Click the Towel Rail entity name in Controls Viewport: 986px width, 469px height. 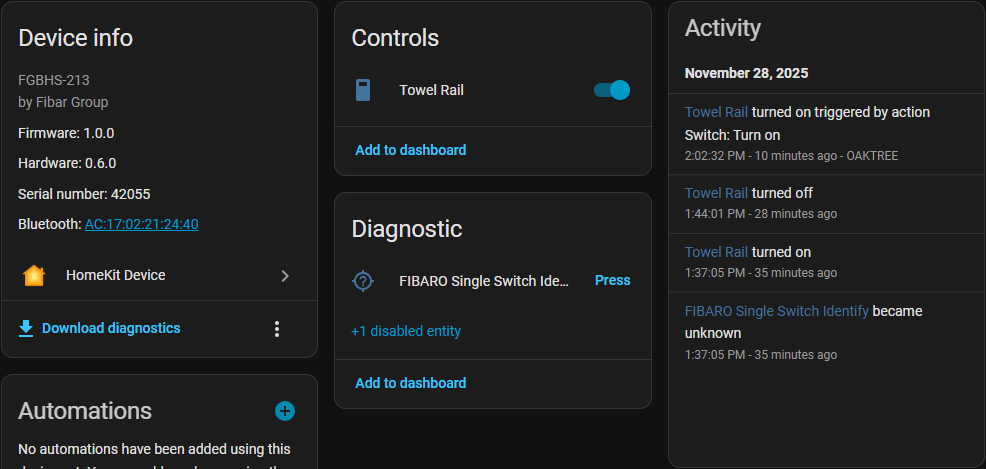coord(431,90)
